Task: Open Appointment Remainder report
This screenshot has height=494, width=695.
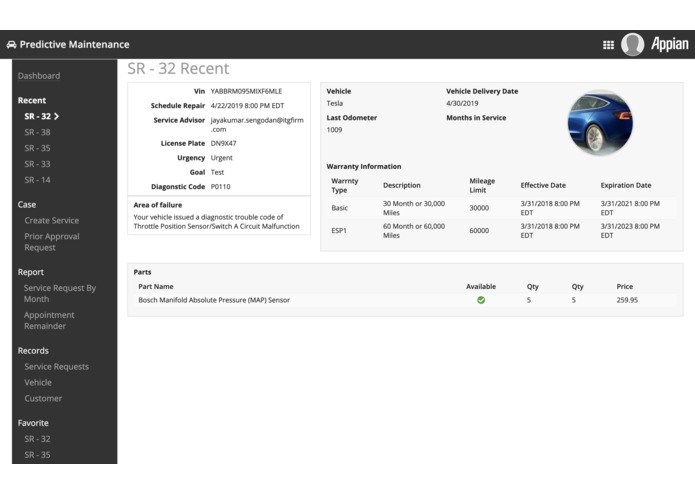Action: [49, 320]
